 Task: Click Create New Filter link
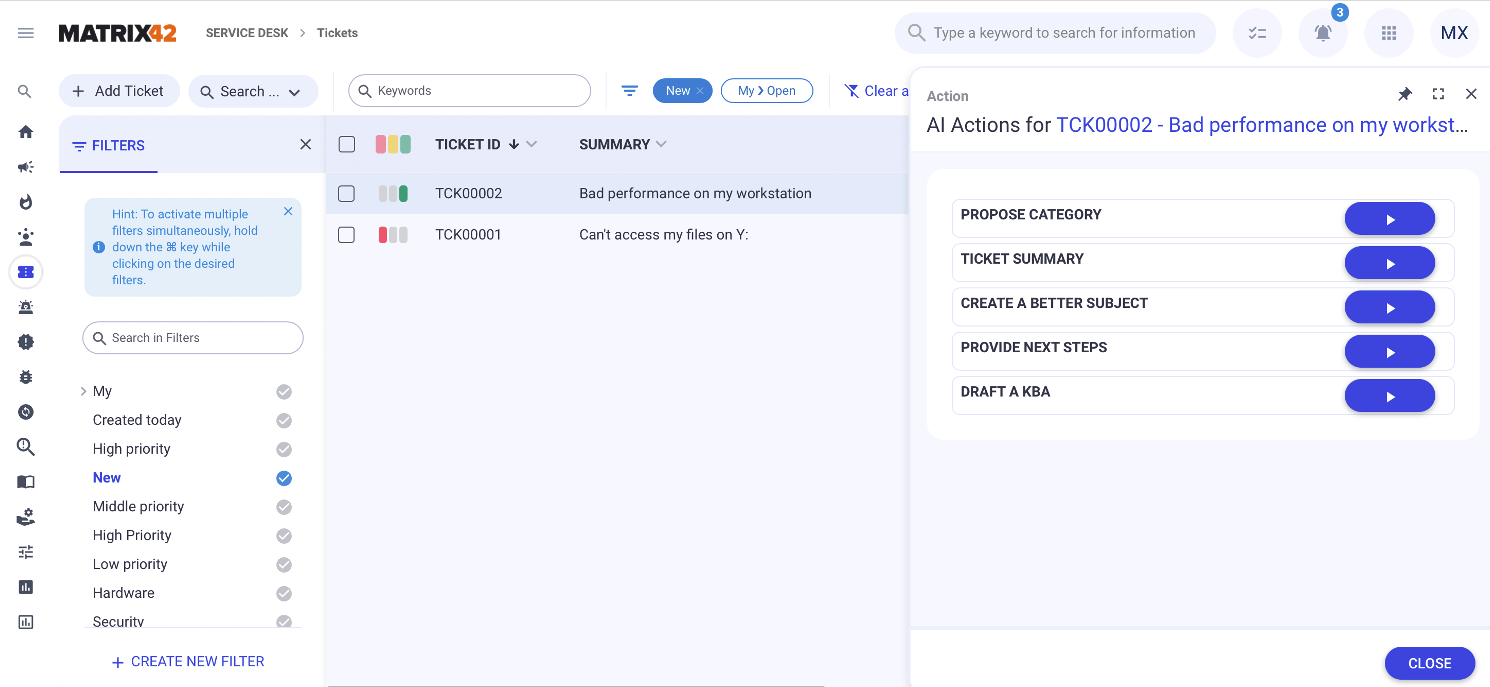tap(188, 662)
